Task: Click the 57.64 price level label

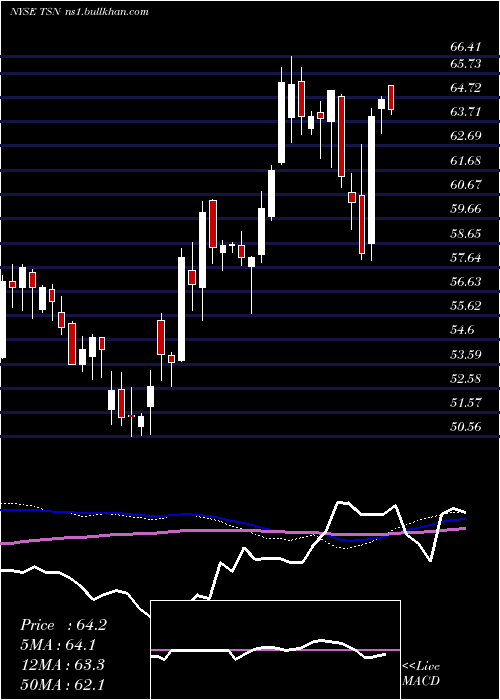Action: 465,257
